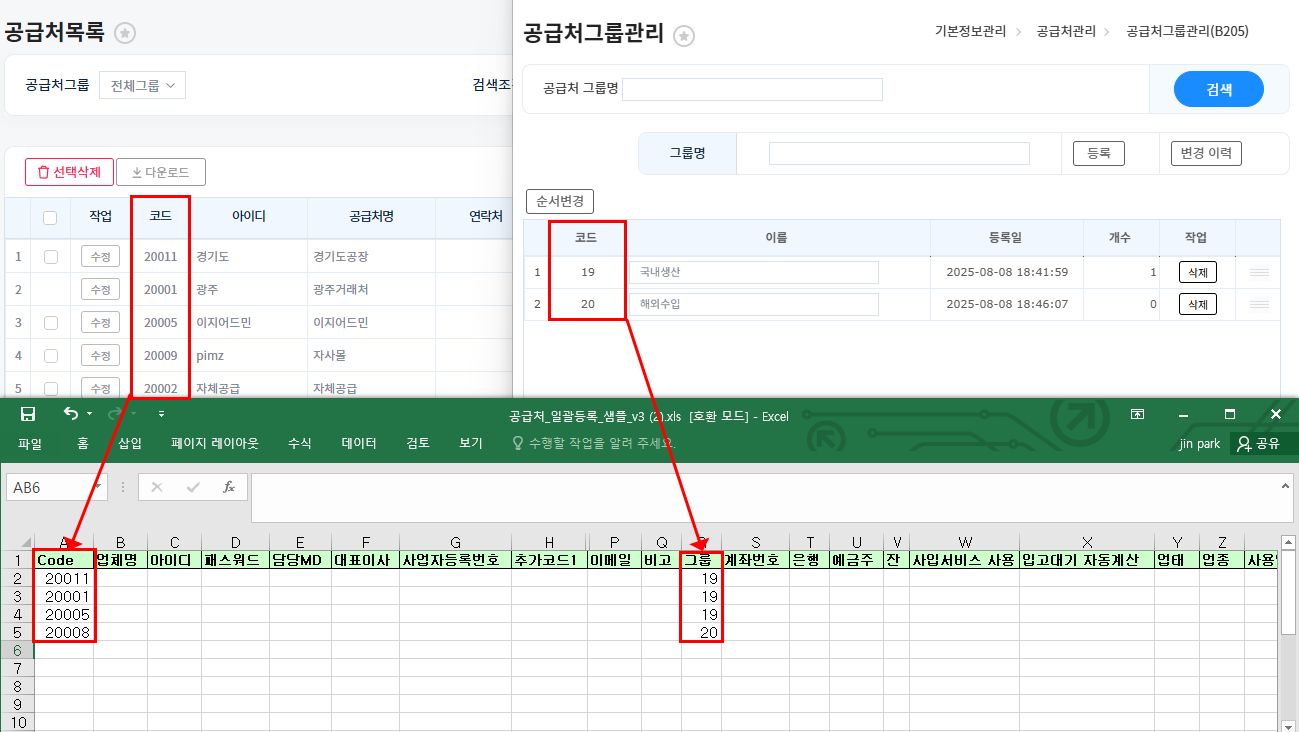Click the drag handle on the 국내생산 row
Viewport: 1299px width, 732px height.
(x=1259, y=272)
